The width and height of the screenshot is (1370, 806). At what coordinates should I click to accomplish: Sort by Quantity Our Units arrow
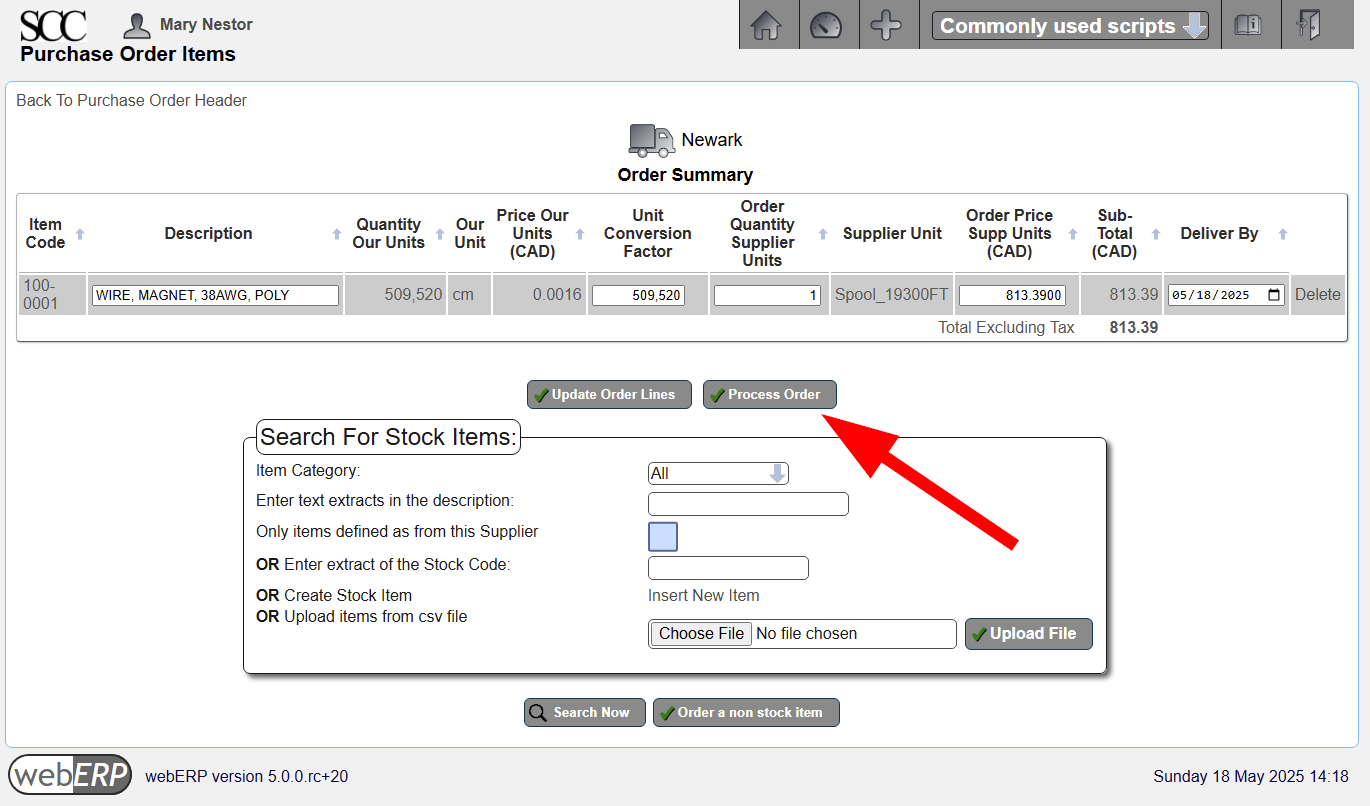[x=440, y=234]
